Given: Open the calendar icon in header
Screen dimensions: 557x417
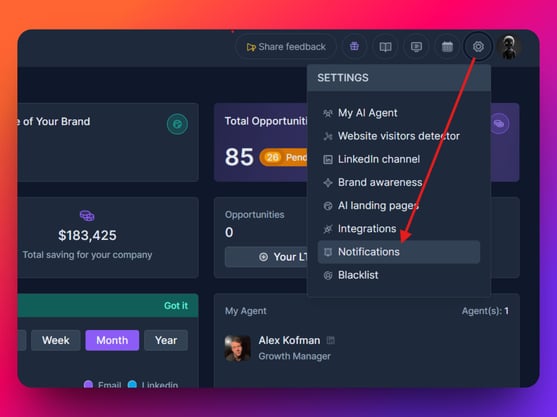Looking at the screenshot, I should (x=447, y=47).
